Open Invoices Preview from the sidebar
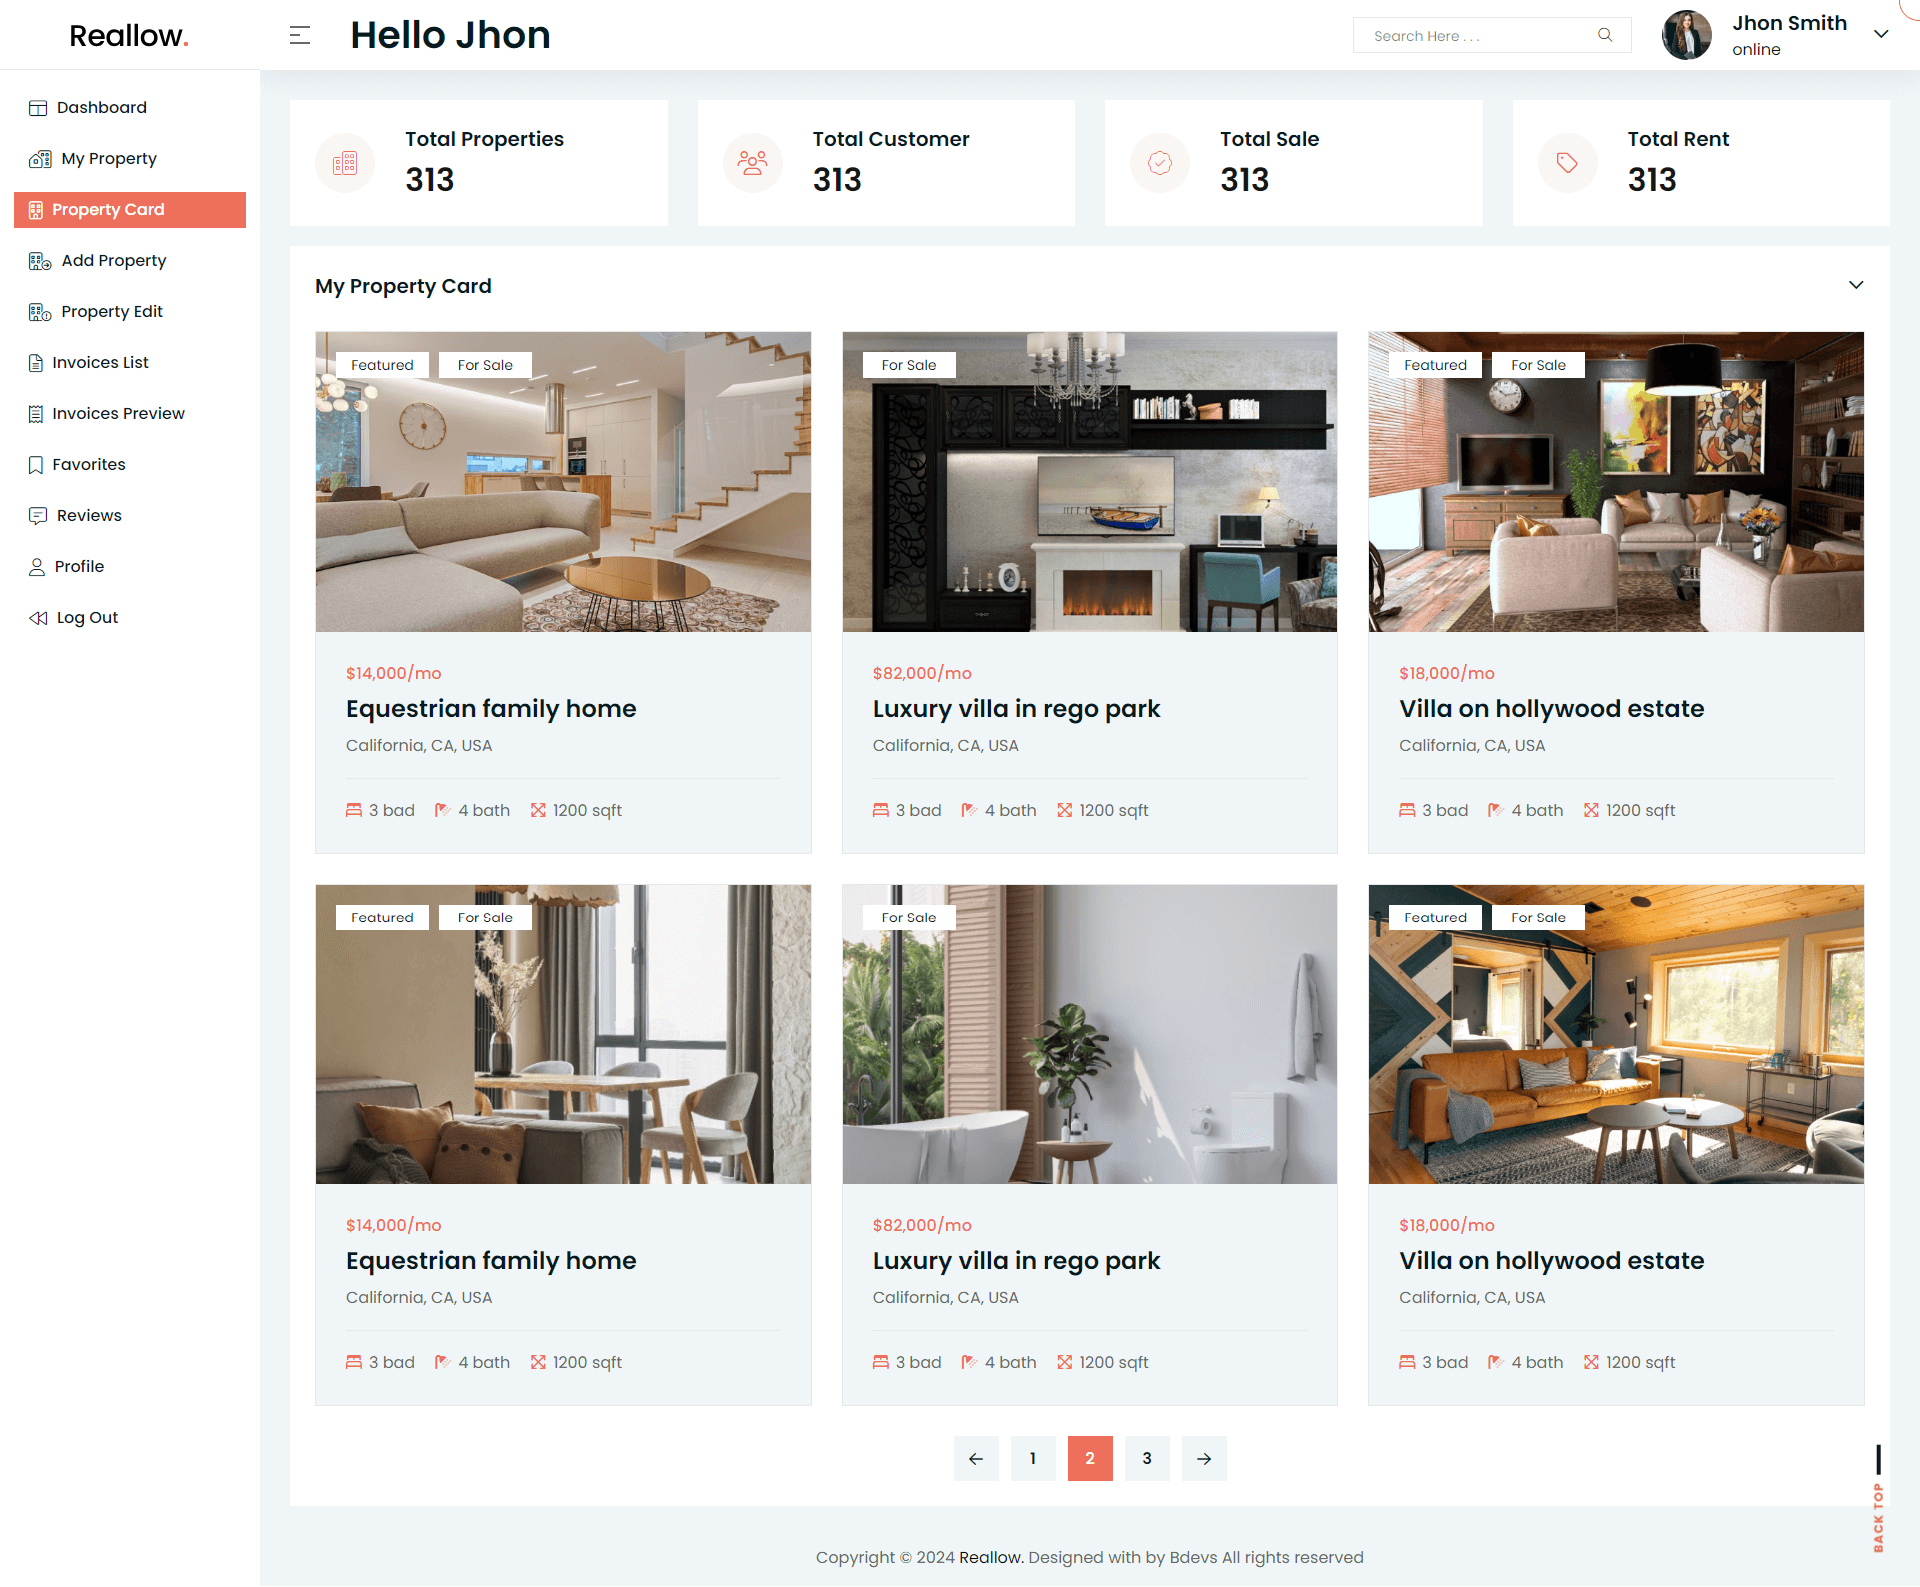 [118, 413]
